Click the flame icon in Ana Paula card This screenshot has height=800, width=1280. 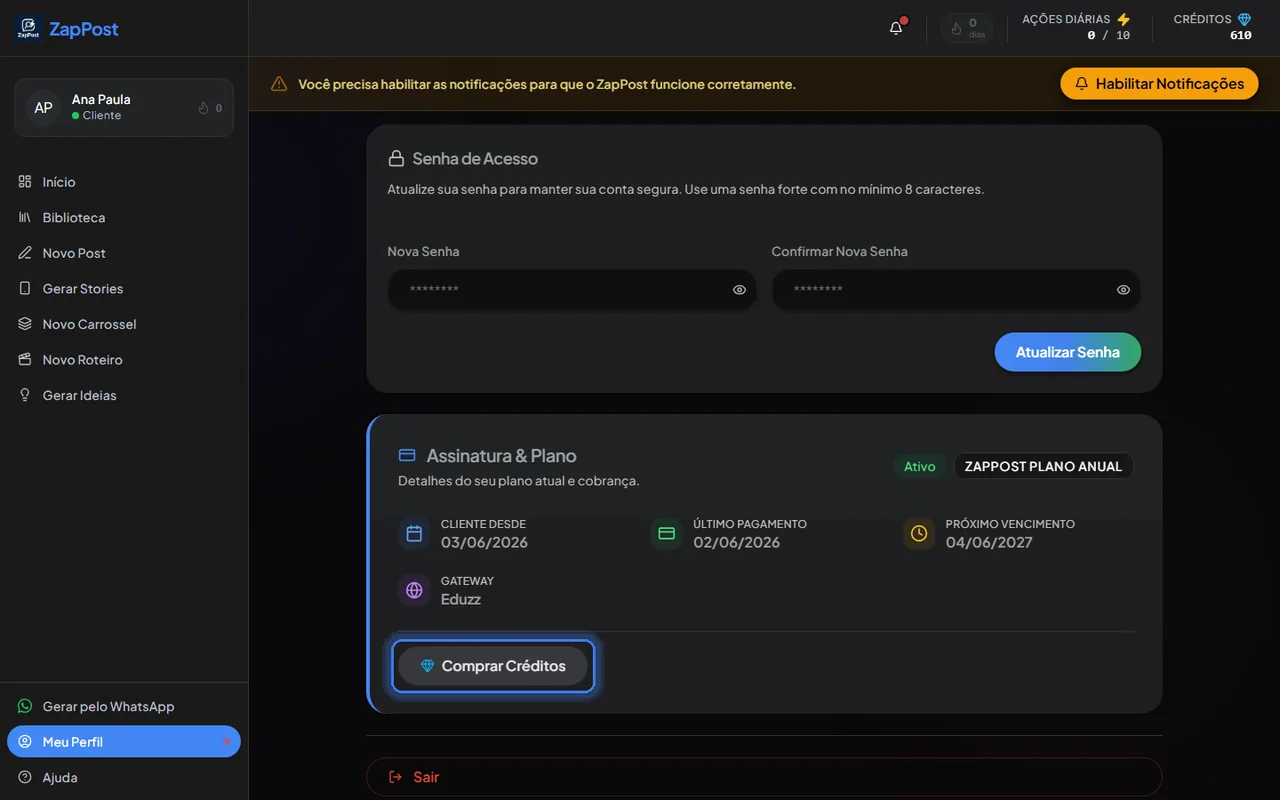(x=203, y=108)
